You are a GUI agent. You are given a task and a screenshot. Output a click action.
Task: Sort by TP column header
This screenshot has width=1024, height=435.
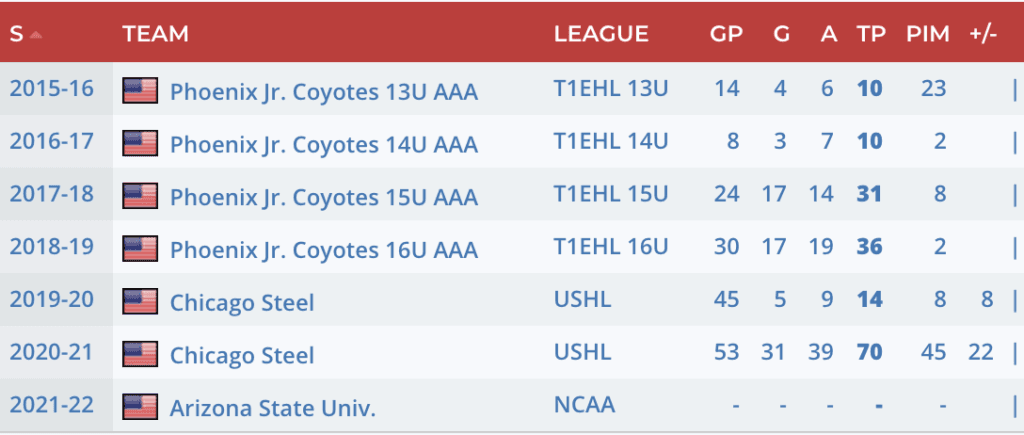(x=868, y=34)
